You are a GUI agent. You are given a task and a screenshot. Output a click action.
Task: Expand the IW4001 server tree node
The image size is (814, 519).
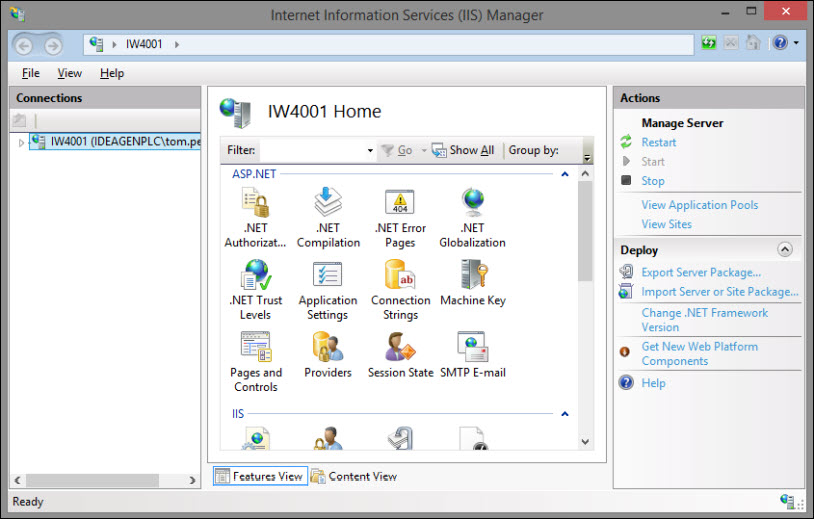tap(21, 142)
